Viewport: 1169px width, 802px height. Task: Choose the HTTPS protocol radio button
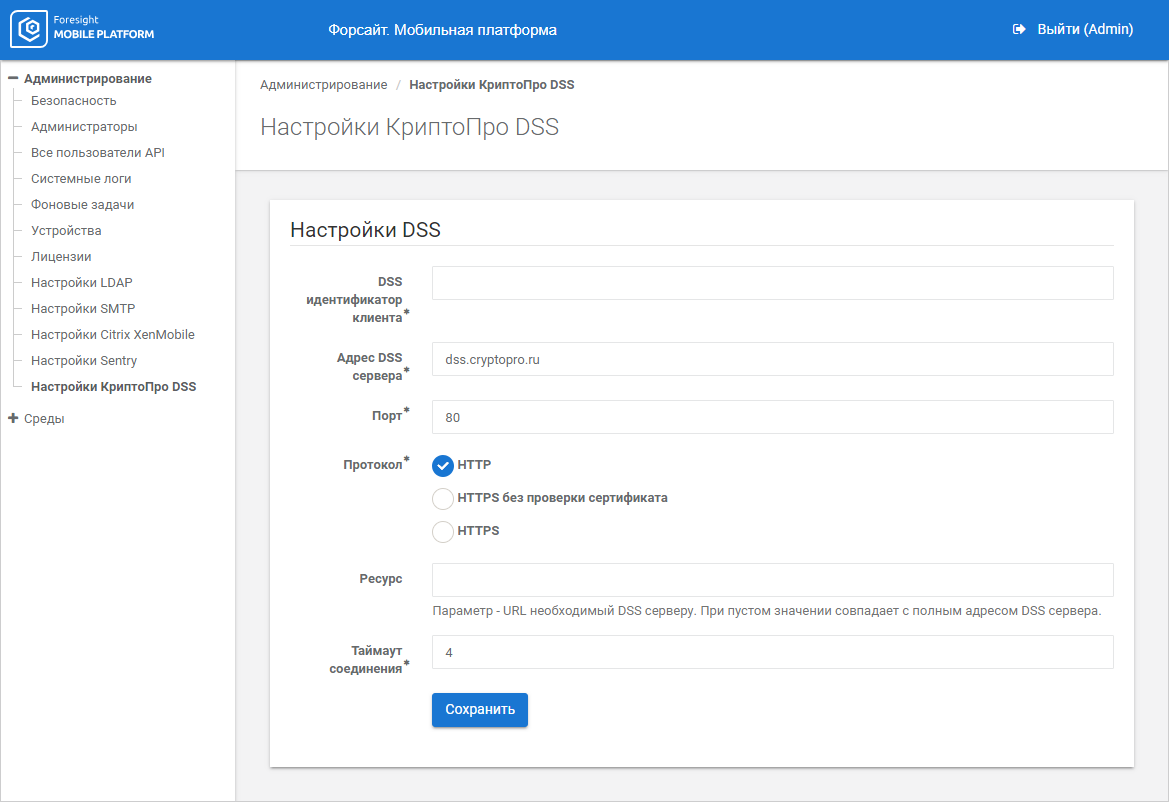(x=443, y=532)
